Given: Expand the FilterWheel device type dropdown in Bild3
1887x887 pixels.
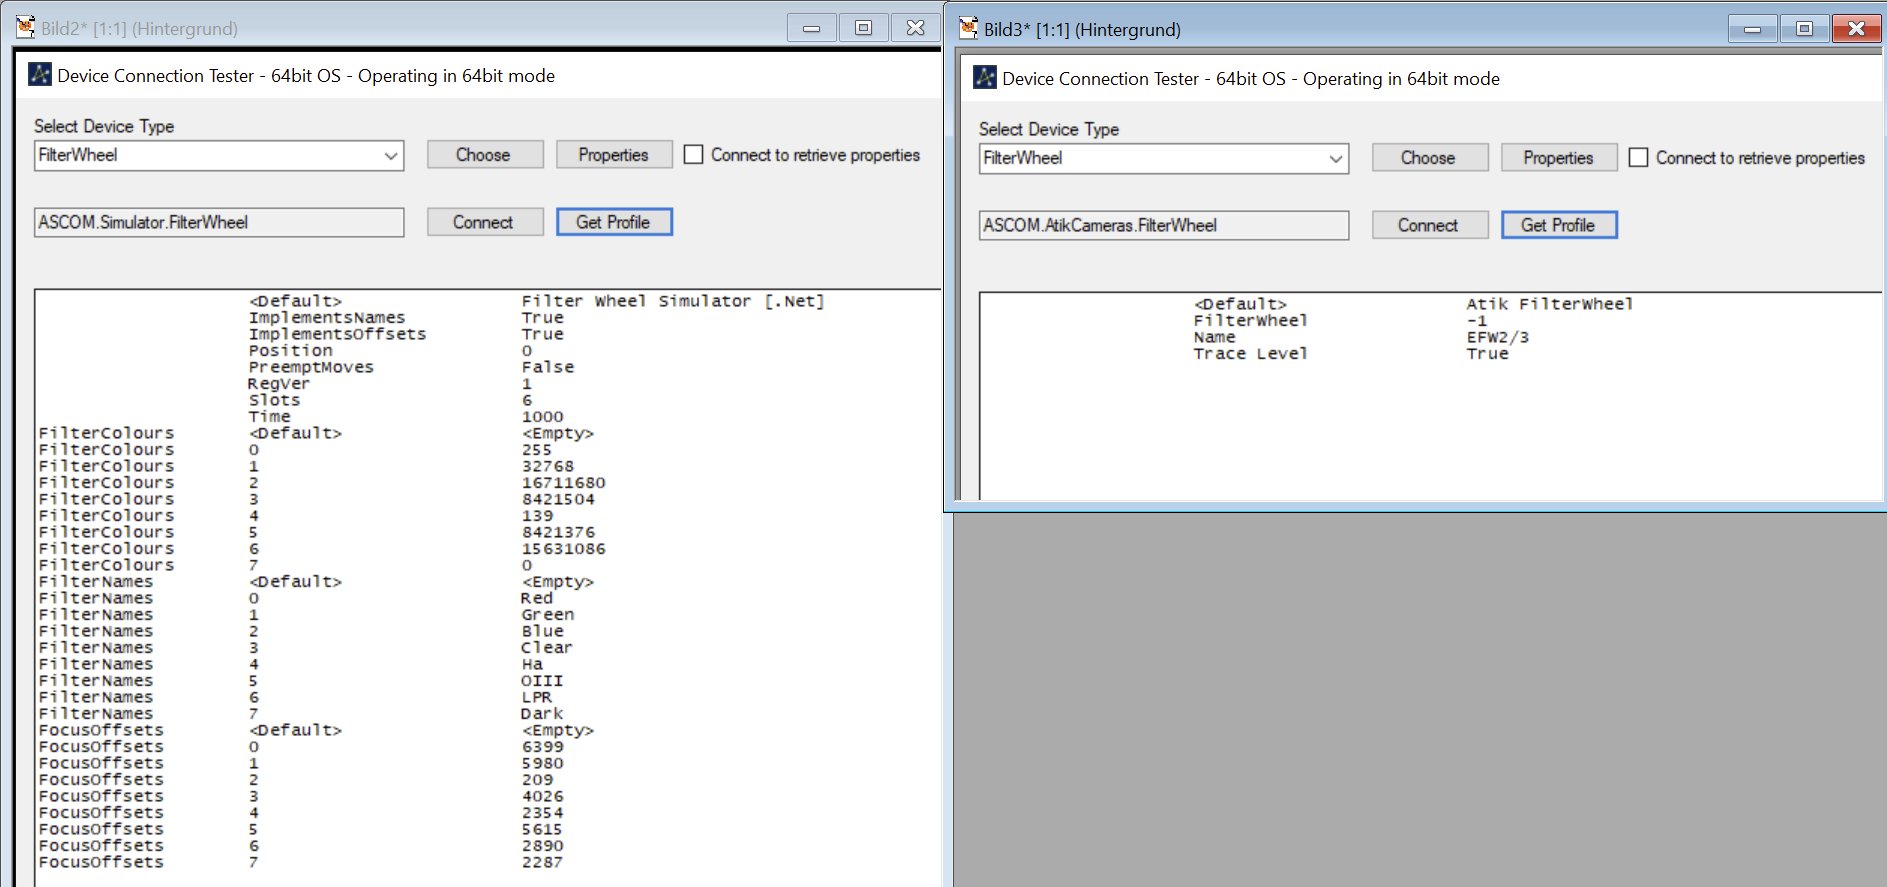Looking at the screenshot, I should coord(1335,159).
